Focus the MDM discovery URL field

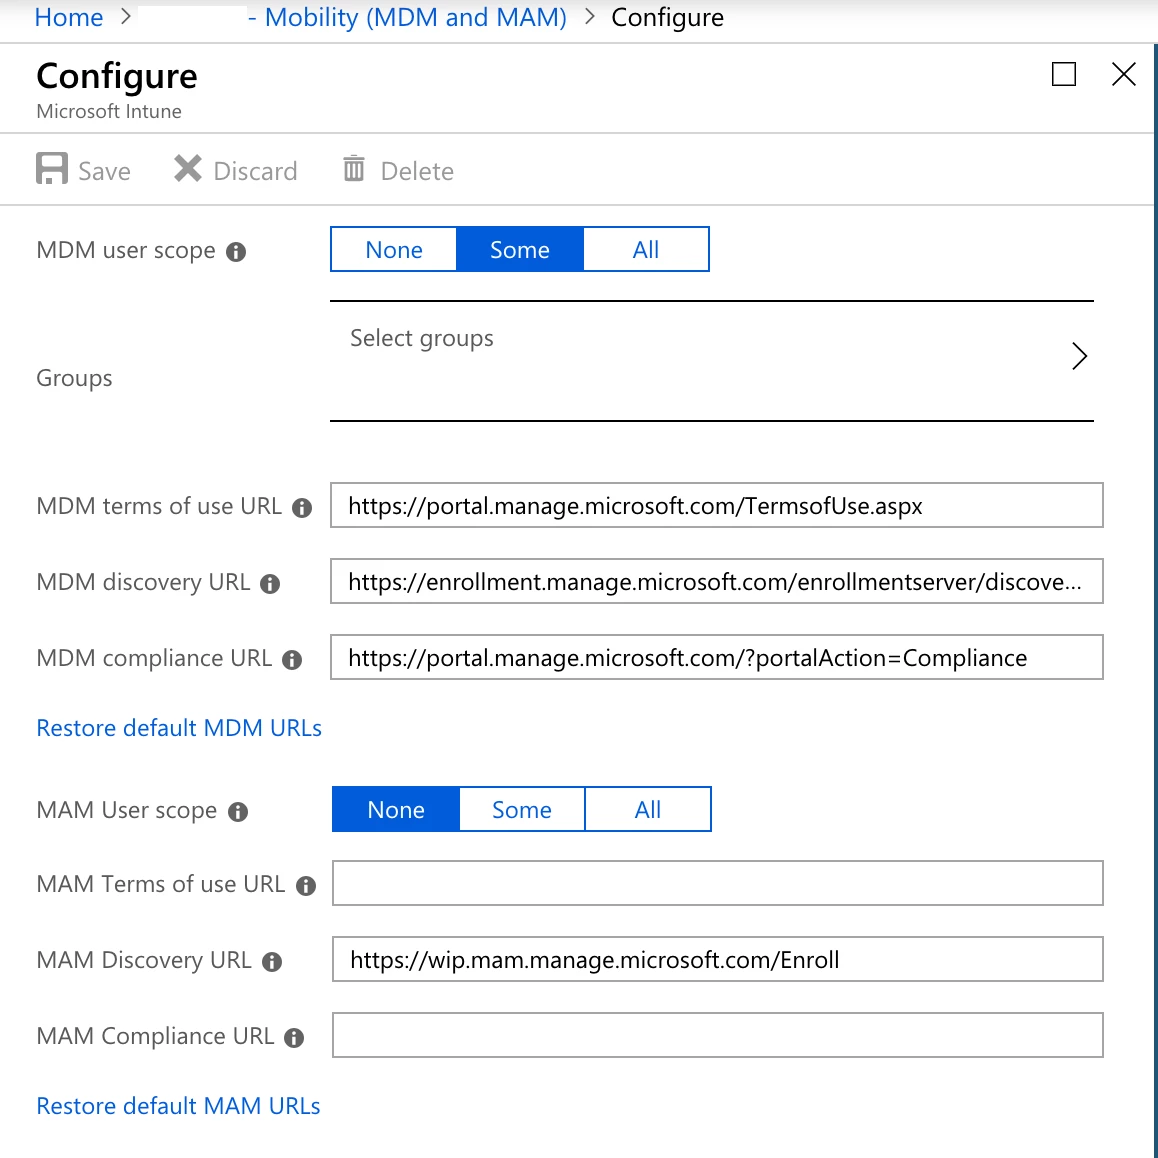coord(717,581)
